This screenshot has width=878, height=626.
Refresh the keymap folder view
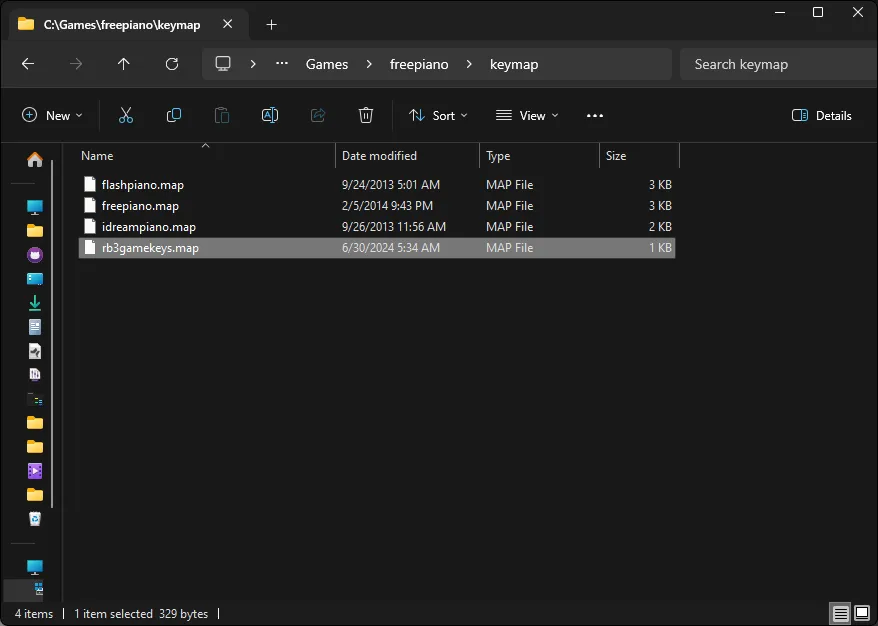click(x=172, y=64)
